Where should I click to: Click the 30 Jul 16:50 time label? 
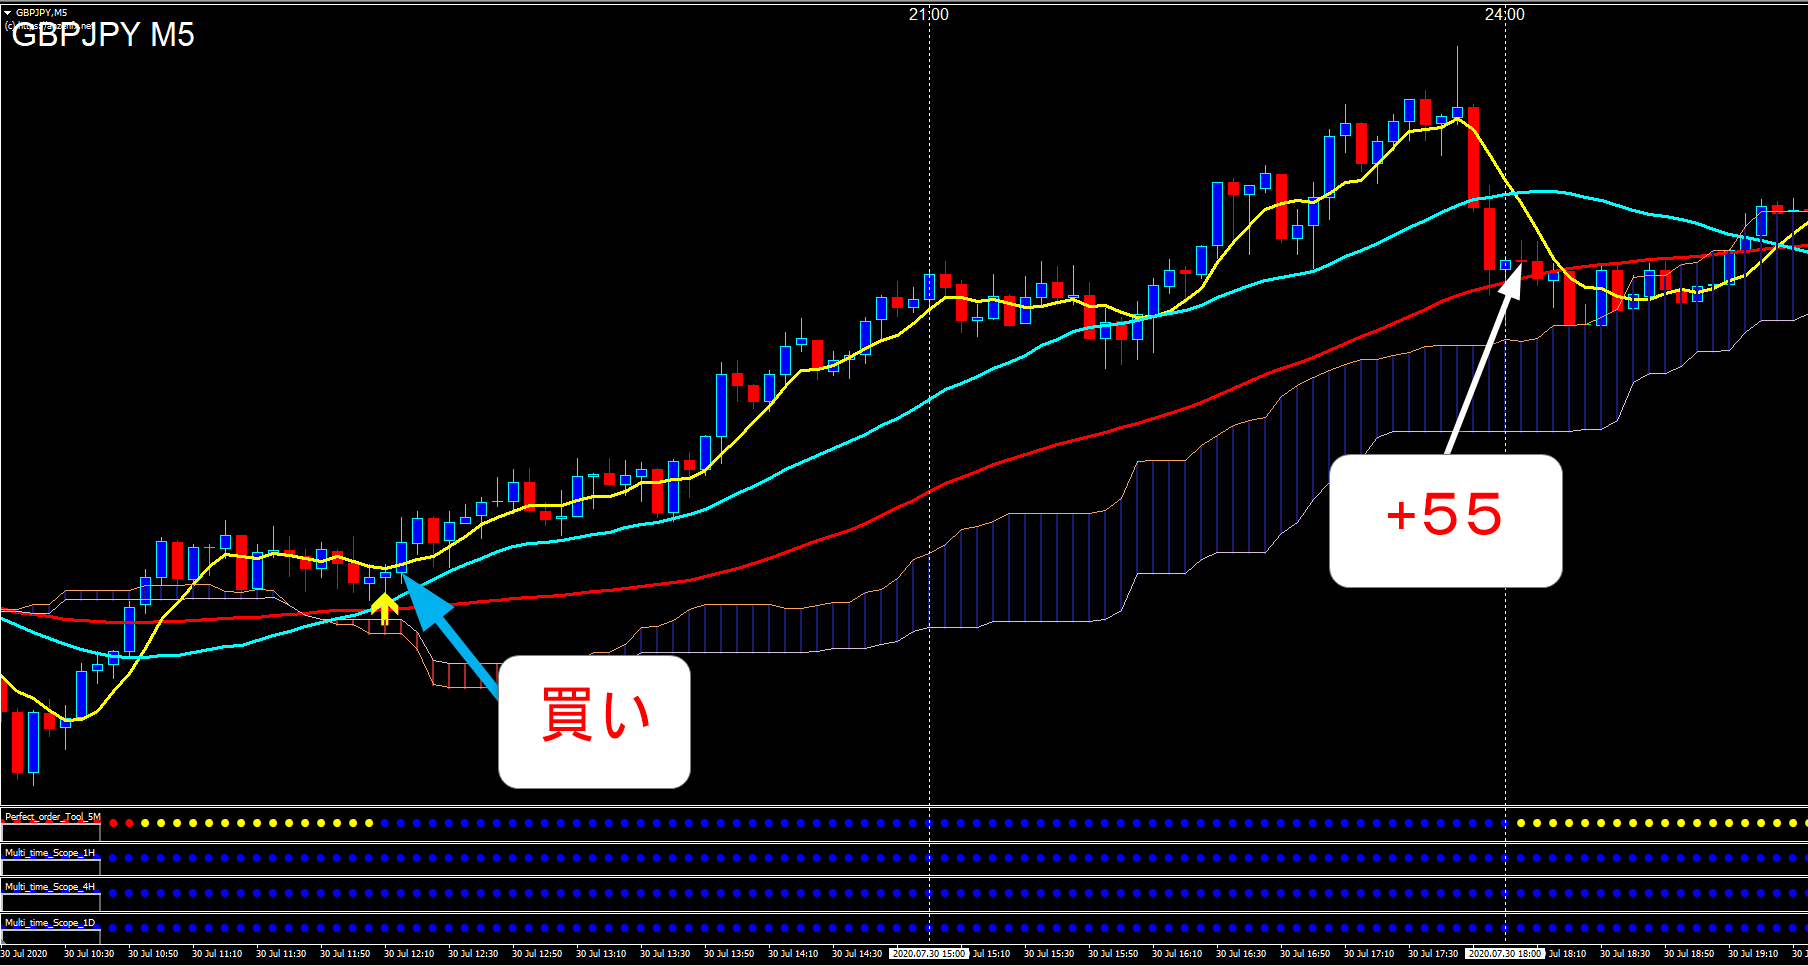[x=1305, y=954]
